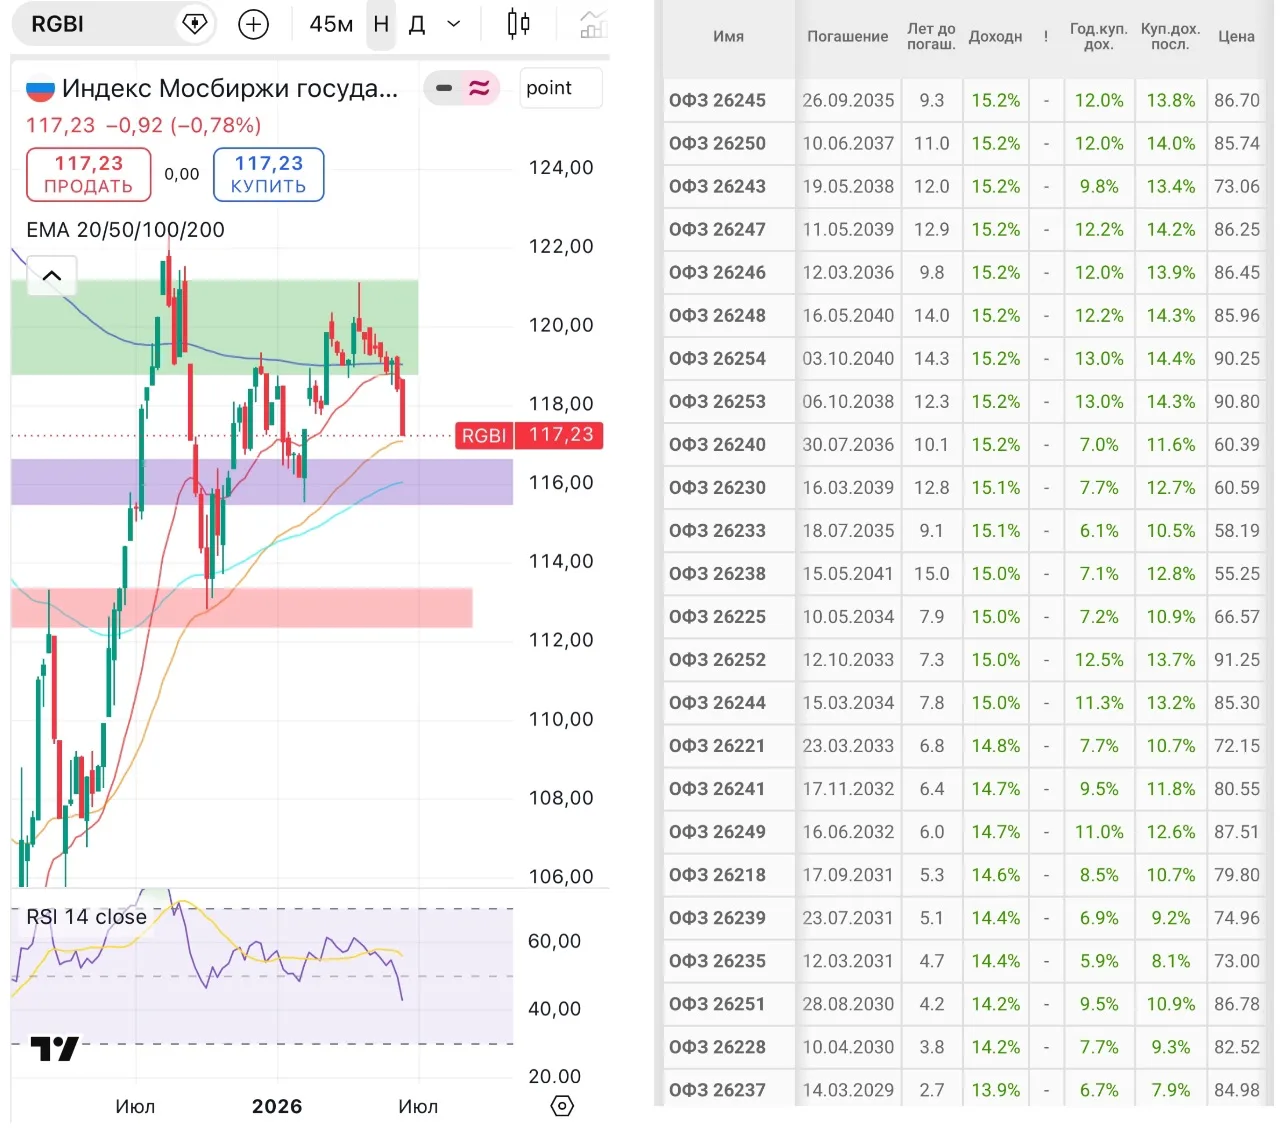Click the 60,00 RSI axis label

click(554, 941)
